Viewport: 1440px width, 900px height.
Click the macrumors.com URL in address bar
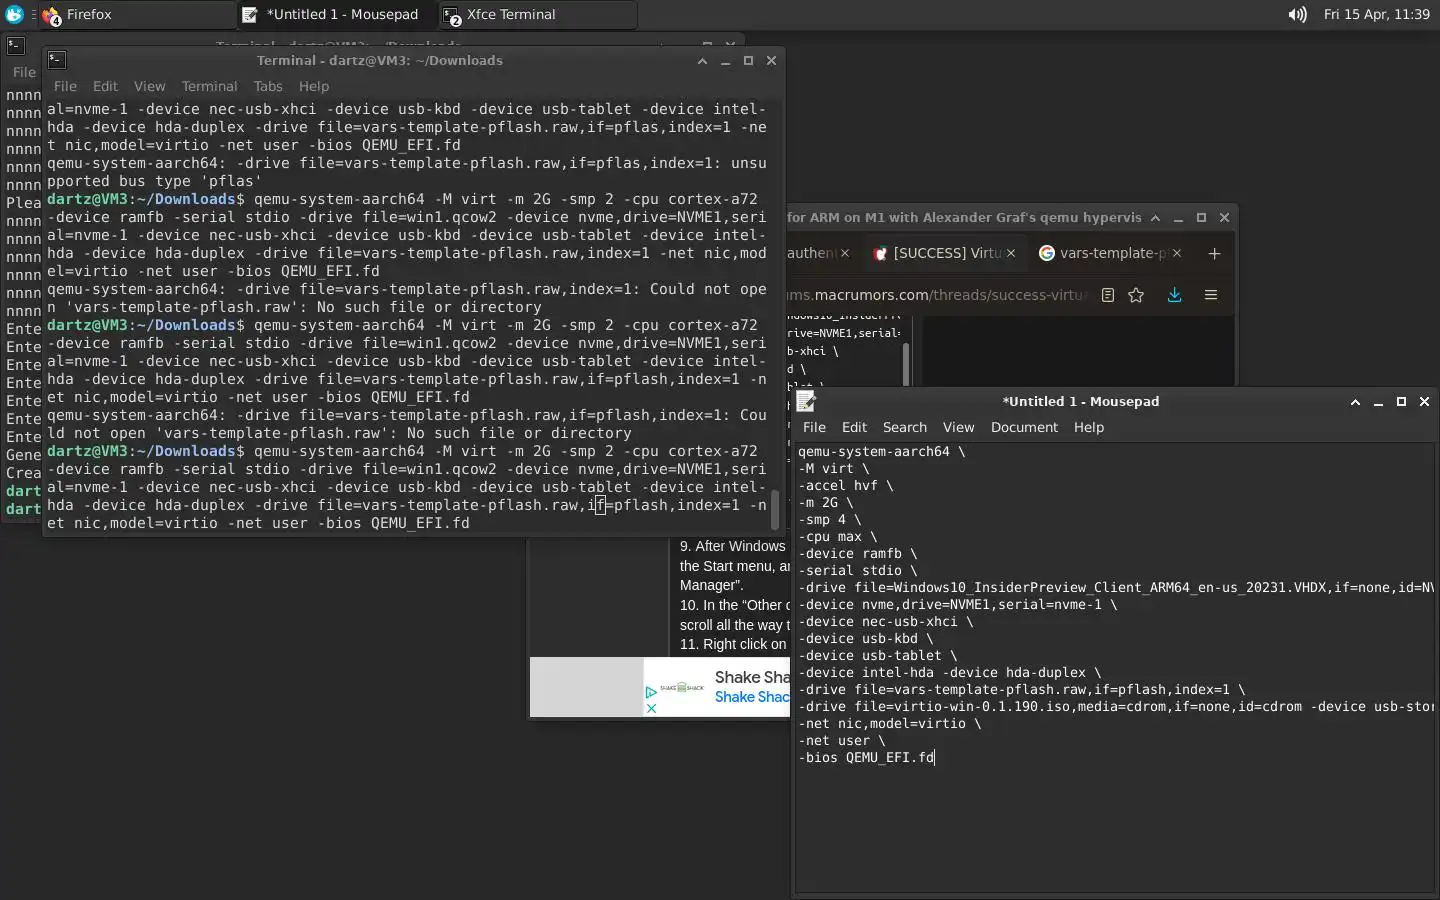point(937,295)
